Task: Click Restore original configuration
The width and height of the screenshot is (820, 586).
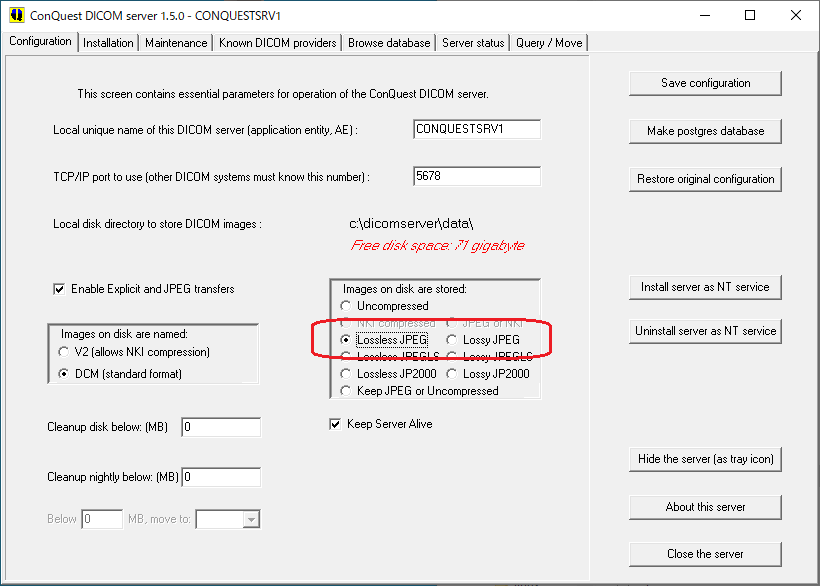Action: pos(705,179)
